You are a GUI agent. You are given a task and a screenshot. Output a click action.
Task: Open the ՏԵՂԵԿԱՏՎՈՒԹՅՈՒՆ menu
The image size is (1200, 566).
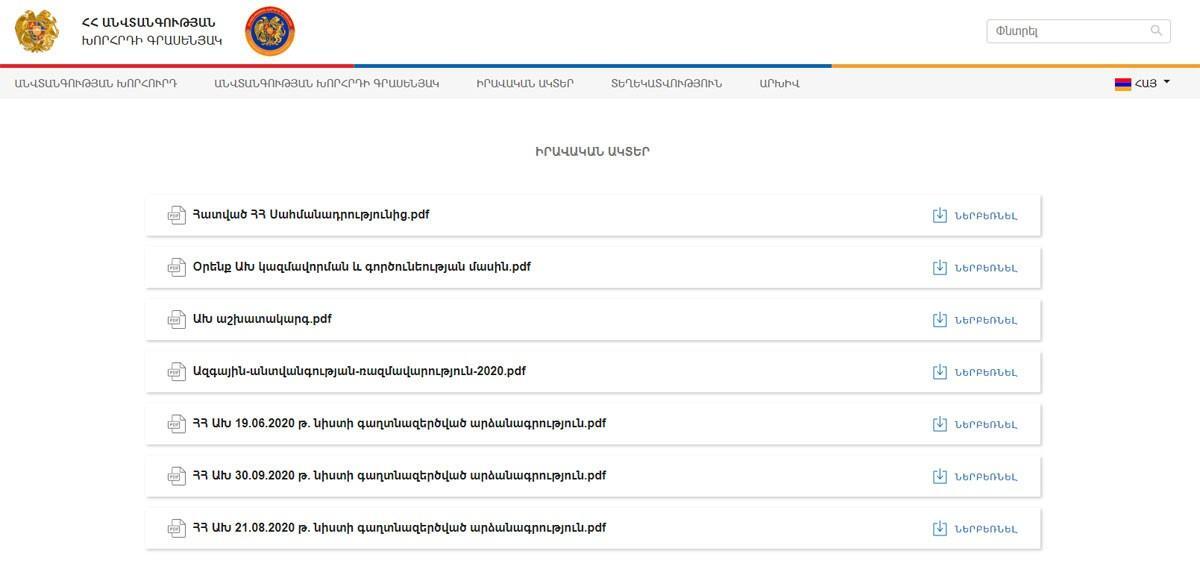666,84
